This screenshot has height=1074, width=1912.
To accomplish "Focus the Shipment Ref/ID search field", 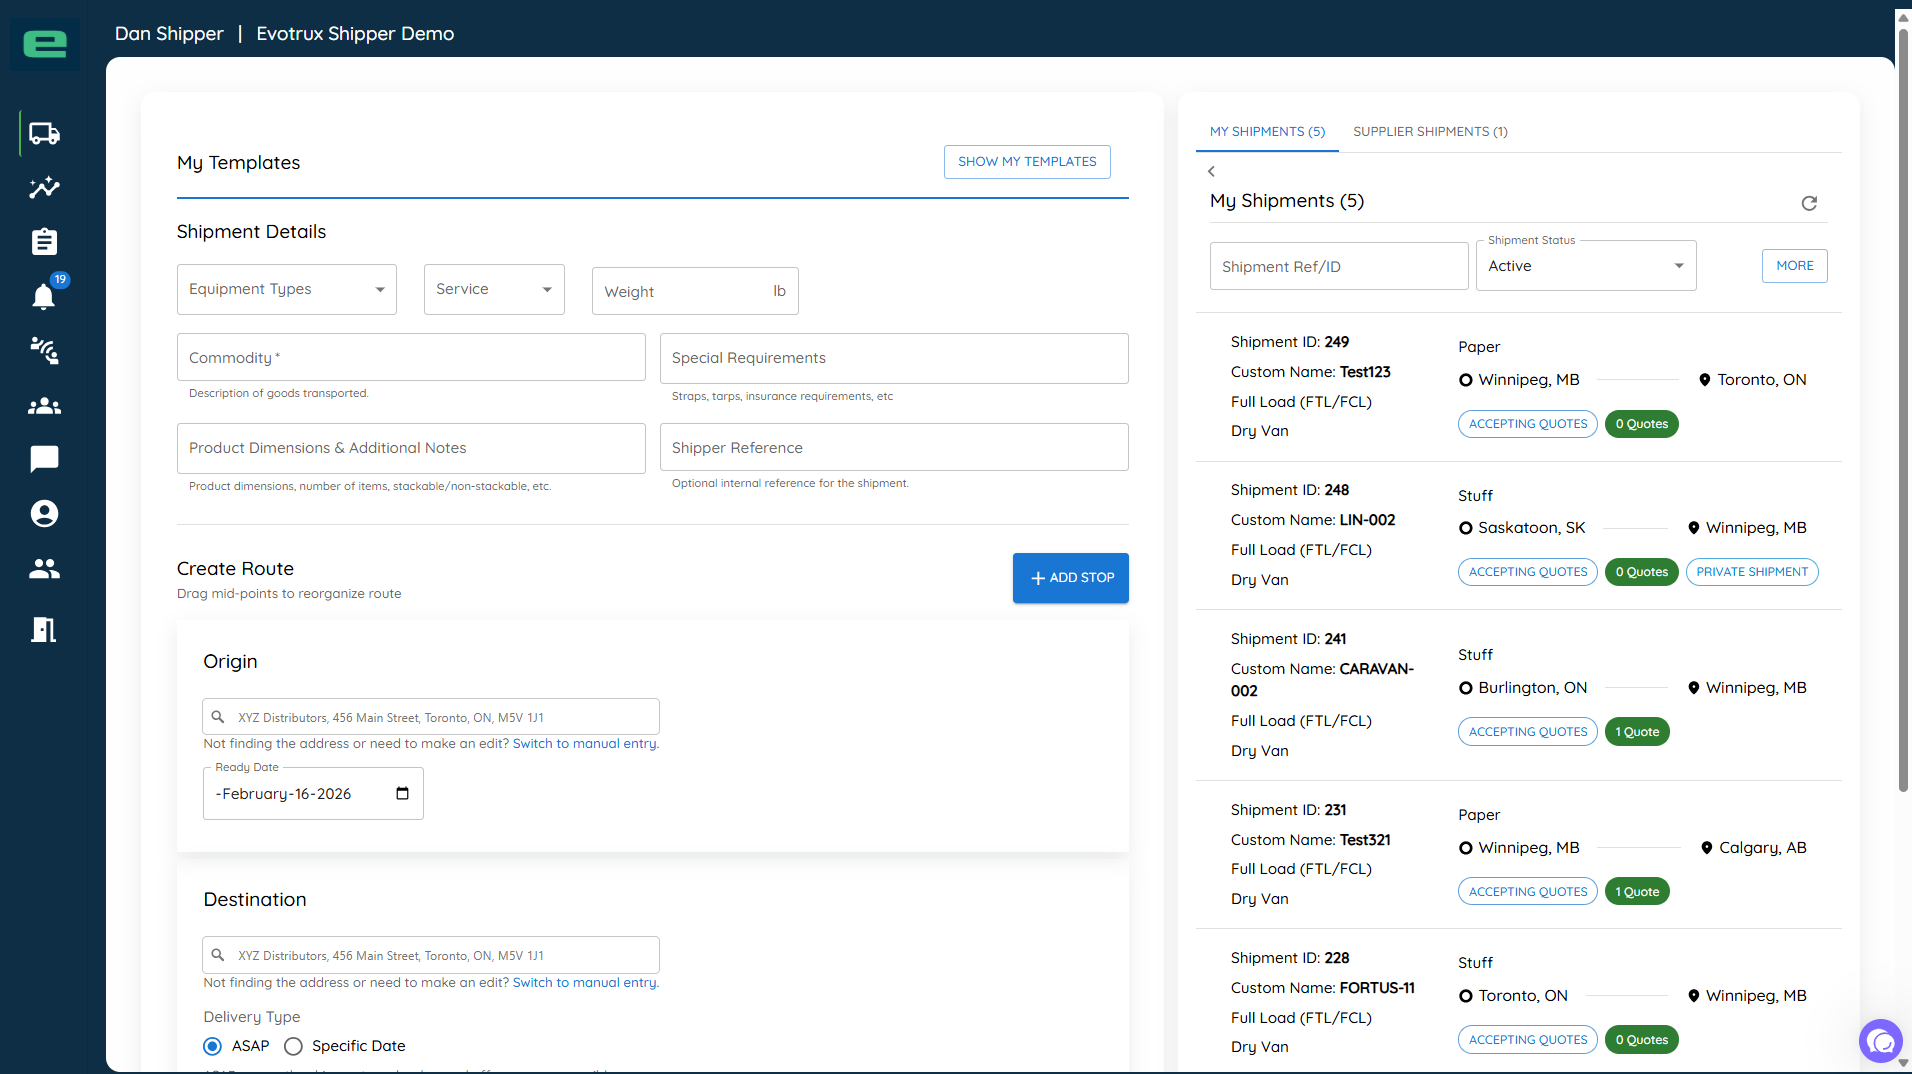I will coord(1338,266).
